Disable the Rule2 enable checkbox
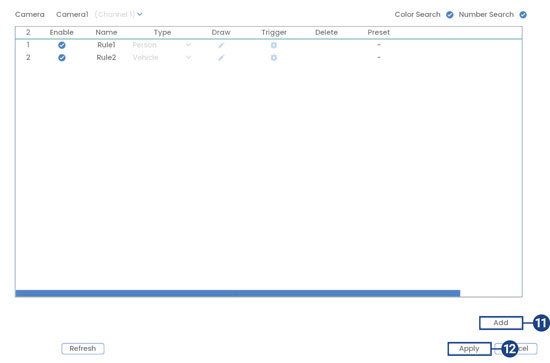The image size is (550, 363). [x=62, y=58]
